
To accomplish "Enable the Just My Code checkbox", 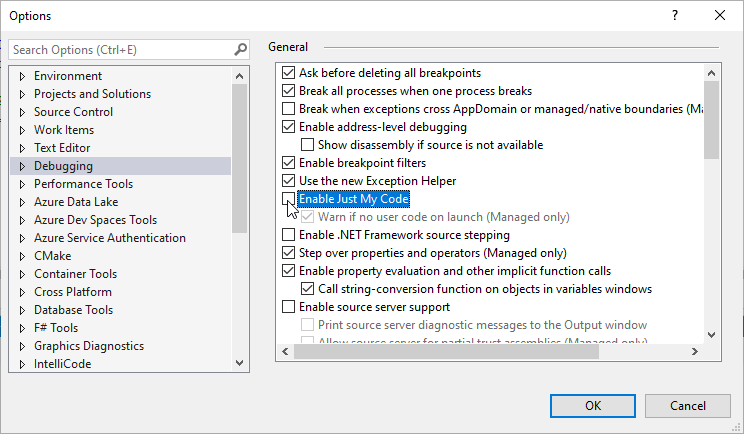I will [289, 199].
